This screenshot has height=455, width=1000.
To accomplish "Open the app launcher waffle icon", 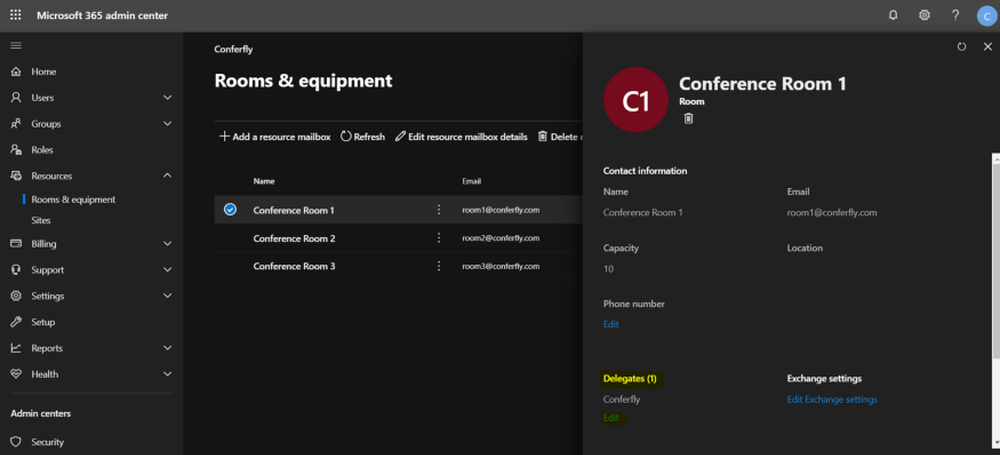I will pyautogui.click(x=16, y=15).
